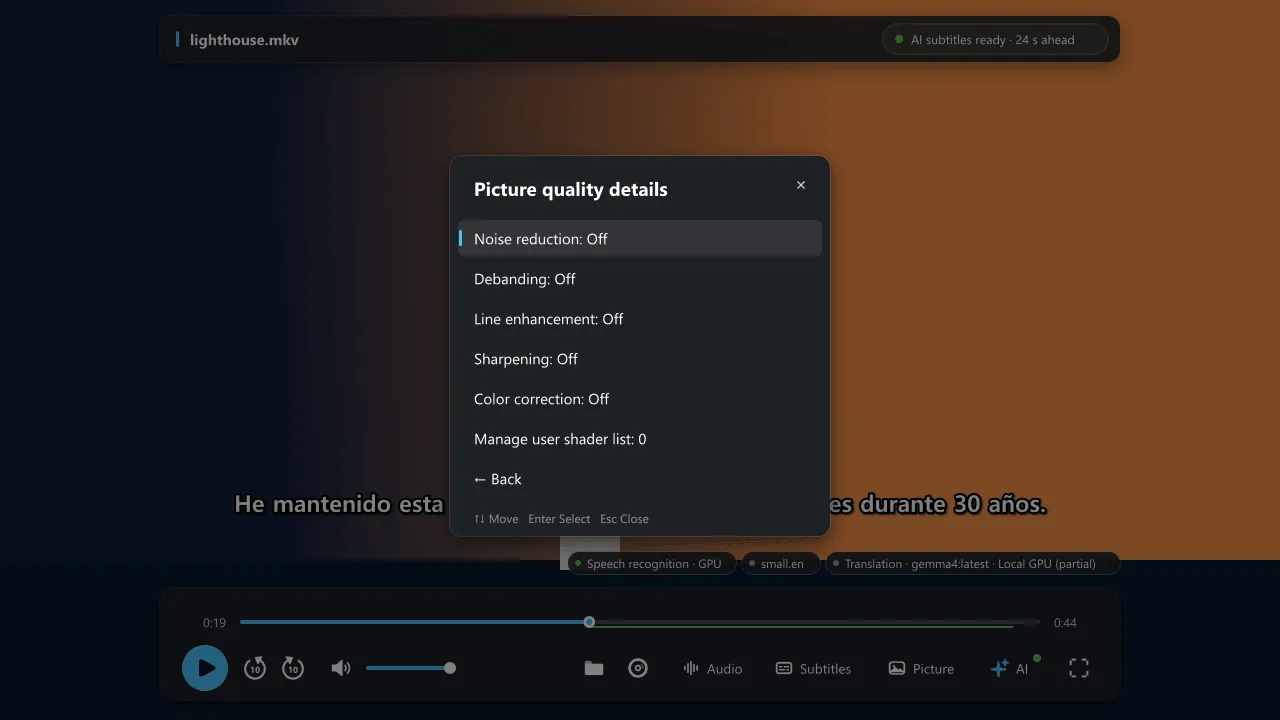
Task: Toggle fullscreen mode icon
Action: 1079,668
